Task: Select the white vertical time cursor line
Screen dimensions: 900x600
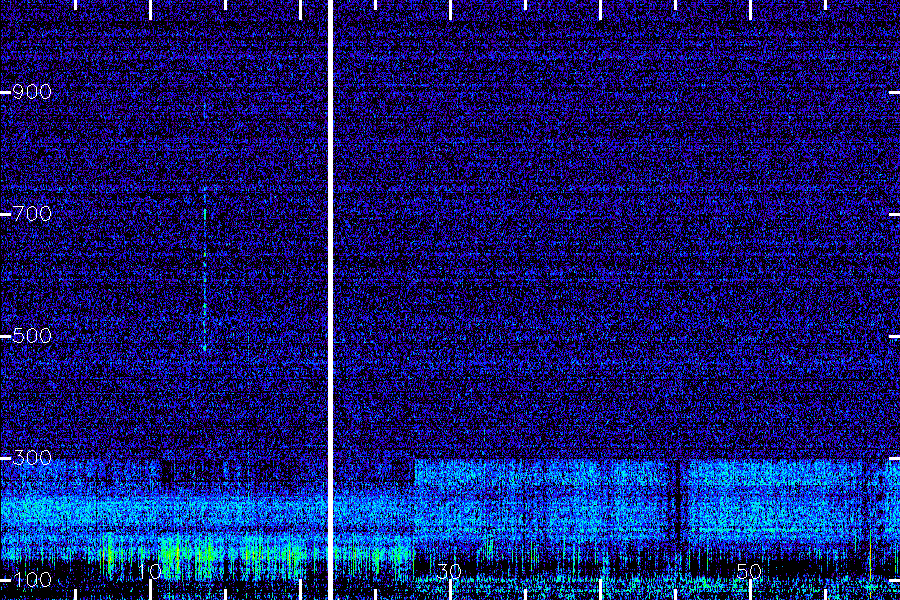Action: pos(330,300)
